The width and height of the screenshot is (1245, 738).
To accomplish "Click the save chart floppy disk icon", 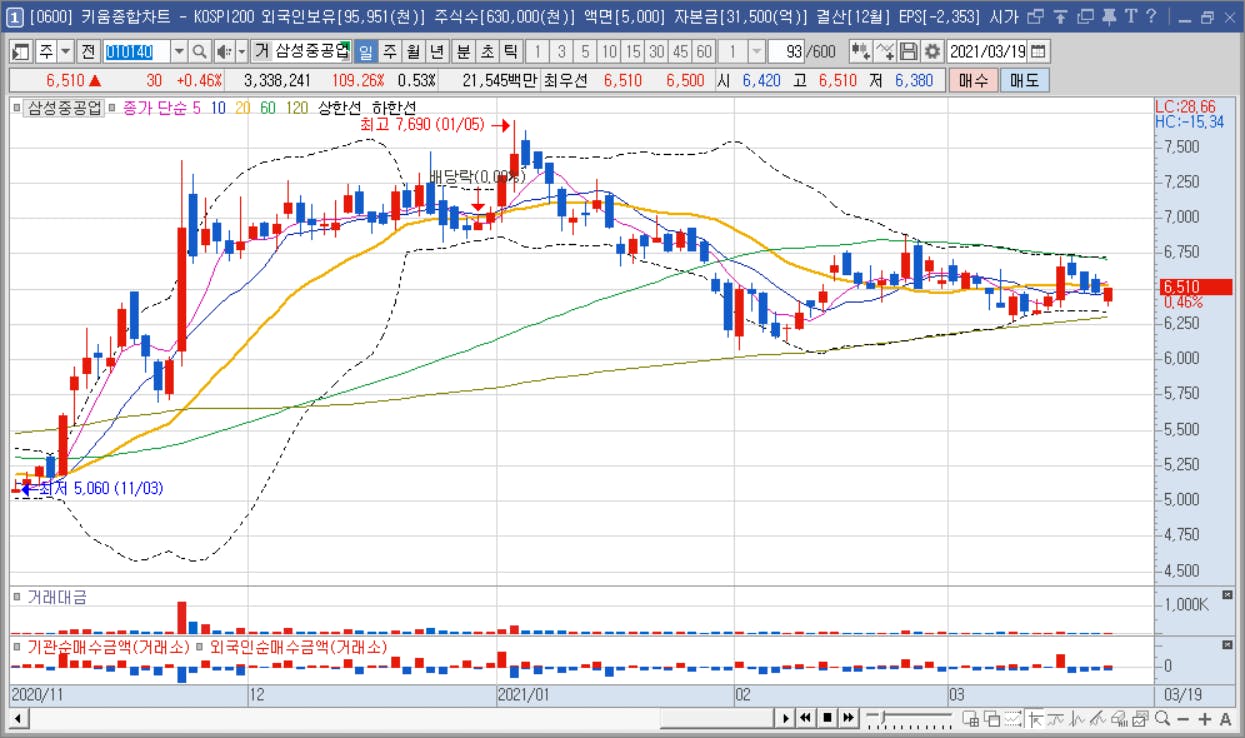I will (x=908, y=51).
